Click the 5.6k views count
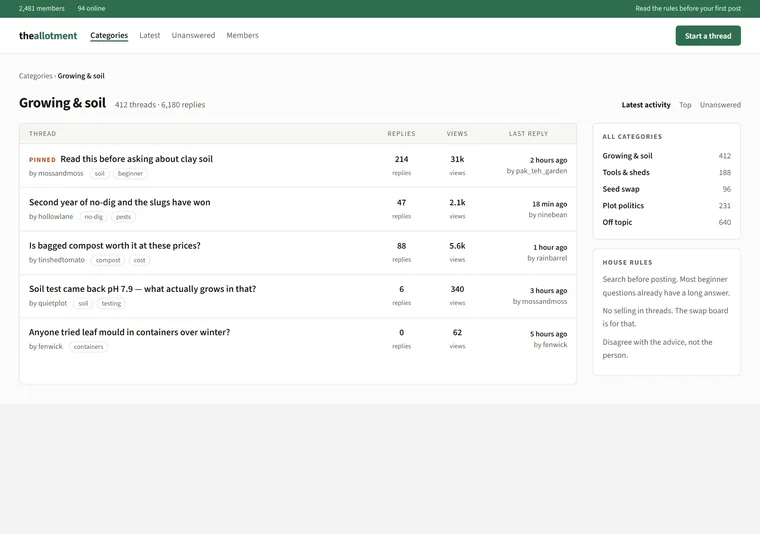The width and height of the screenshot is (760, 534). [x=457, y=246]
